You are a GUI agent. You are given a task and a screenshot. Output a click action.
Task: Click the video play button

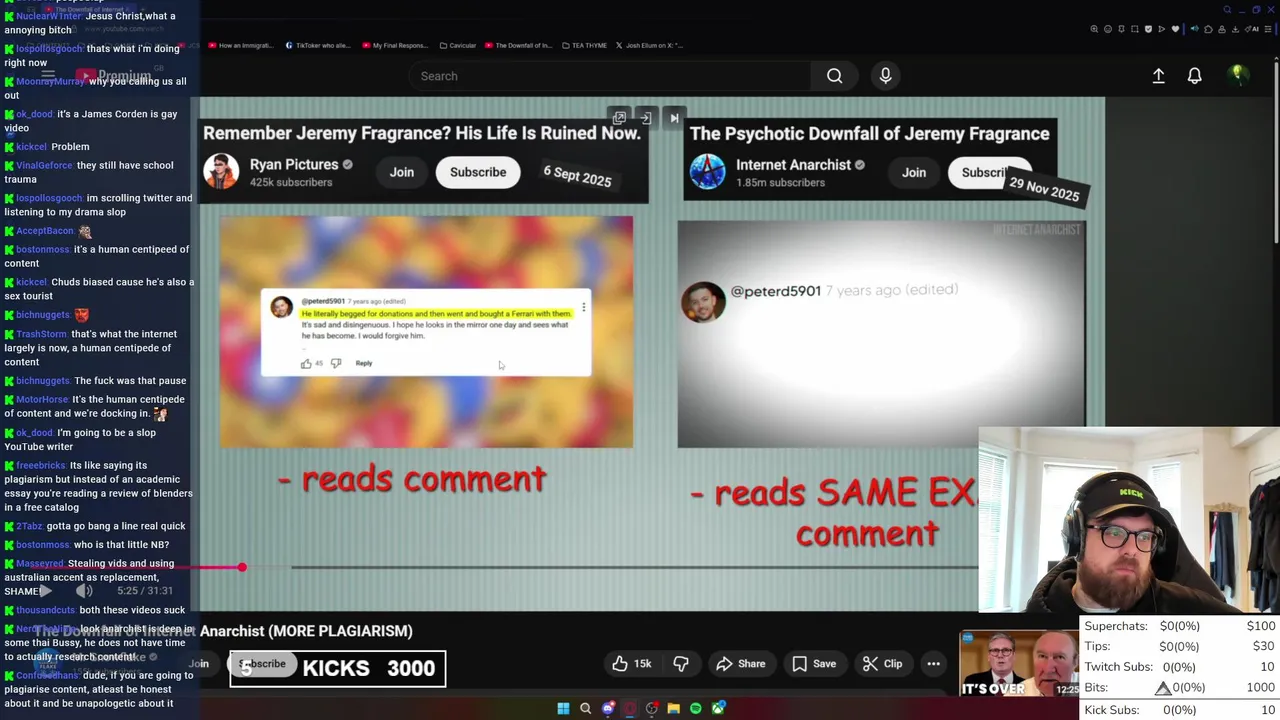[45, 591]
